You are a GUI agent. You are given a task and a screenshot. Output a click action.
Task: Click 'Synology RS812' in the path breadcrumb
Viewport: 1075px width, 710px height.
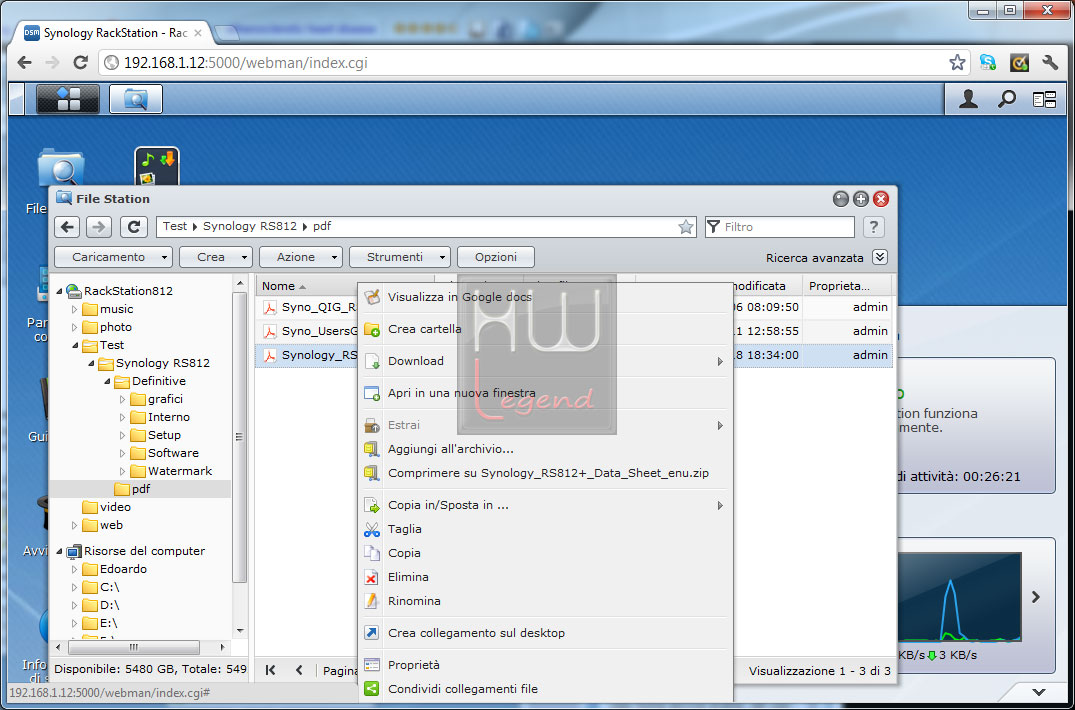(250, 226)
